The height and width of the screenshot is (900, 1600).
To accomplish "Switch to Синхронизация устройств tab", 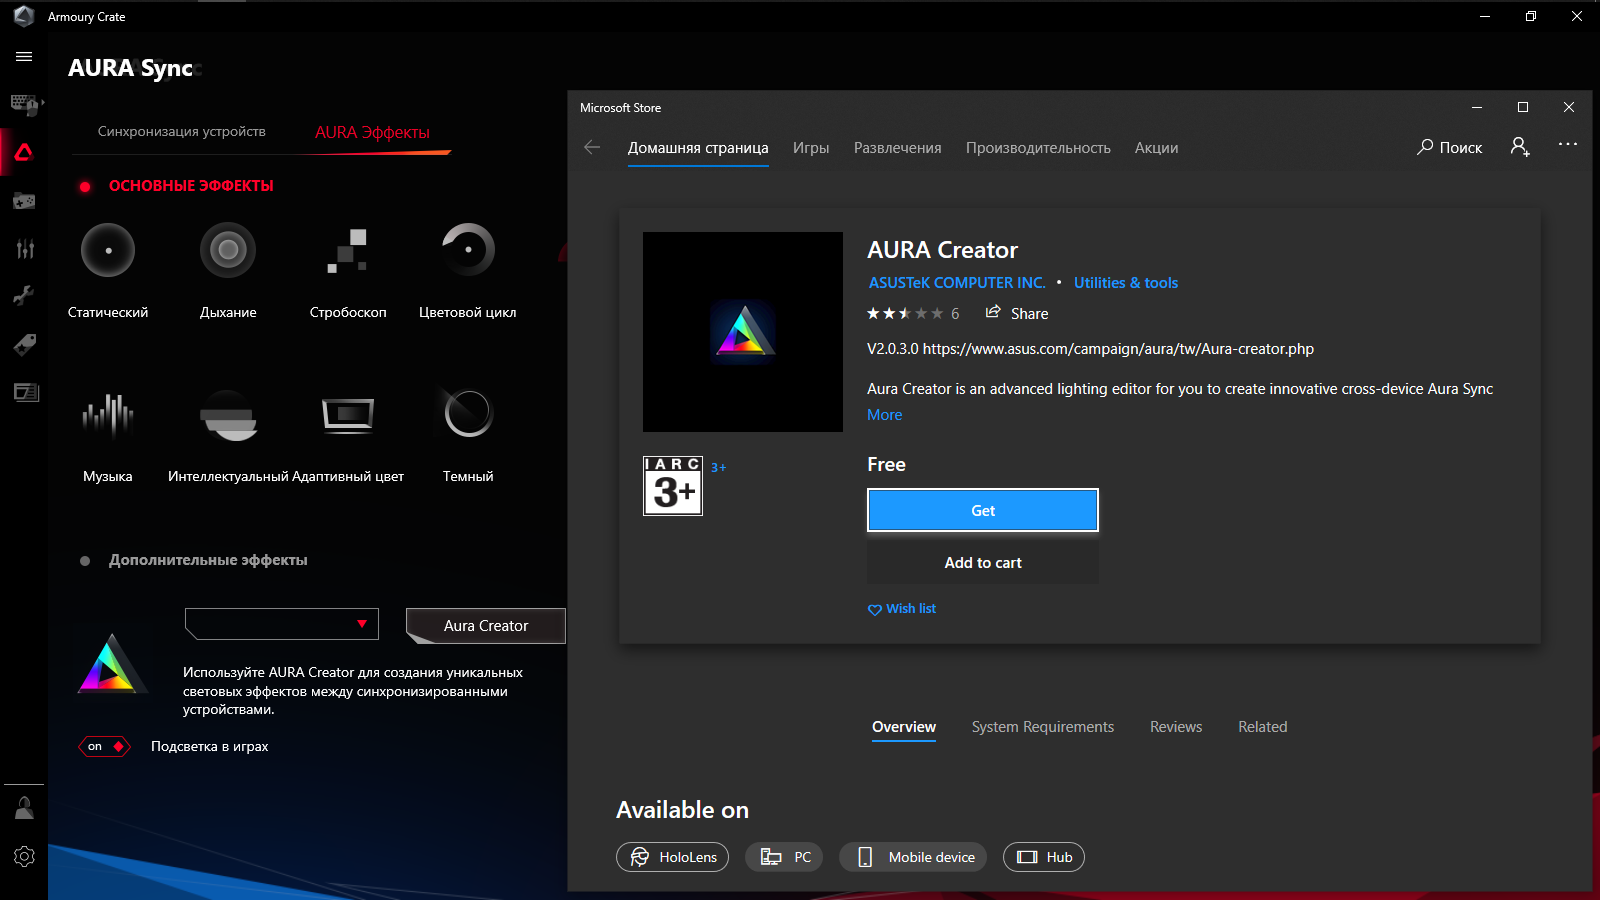I will point(182,132).
